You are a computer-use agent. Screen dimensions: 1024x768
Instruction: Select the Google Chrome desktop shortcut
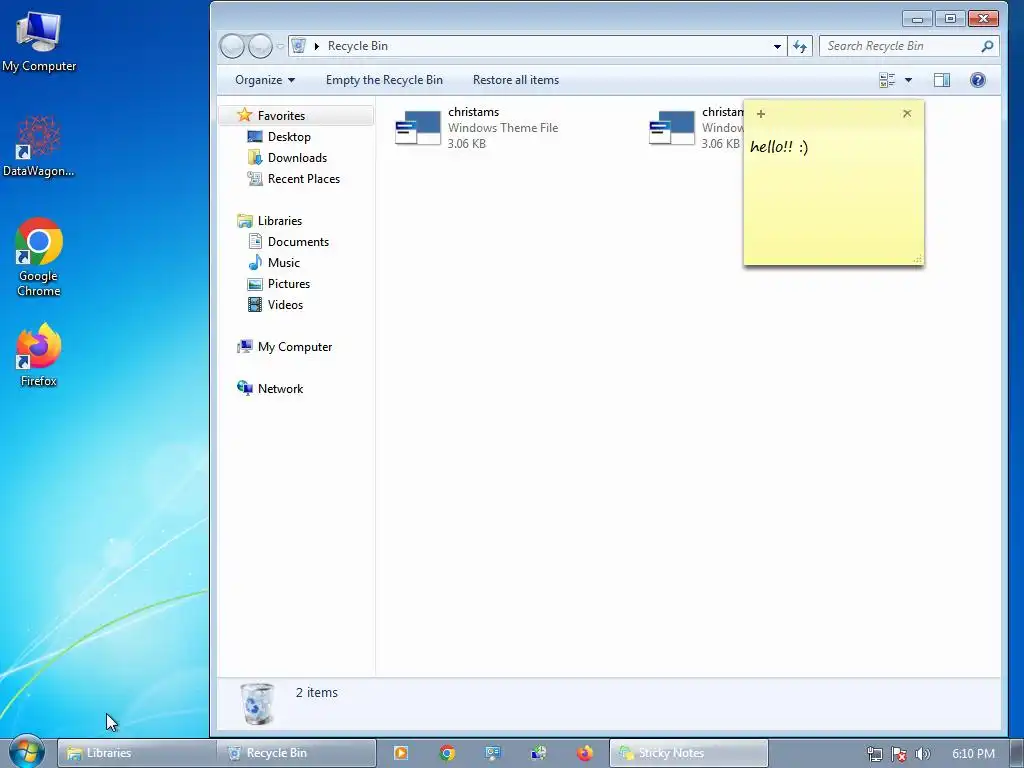click(x=39, y=257)
